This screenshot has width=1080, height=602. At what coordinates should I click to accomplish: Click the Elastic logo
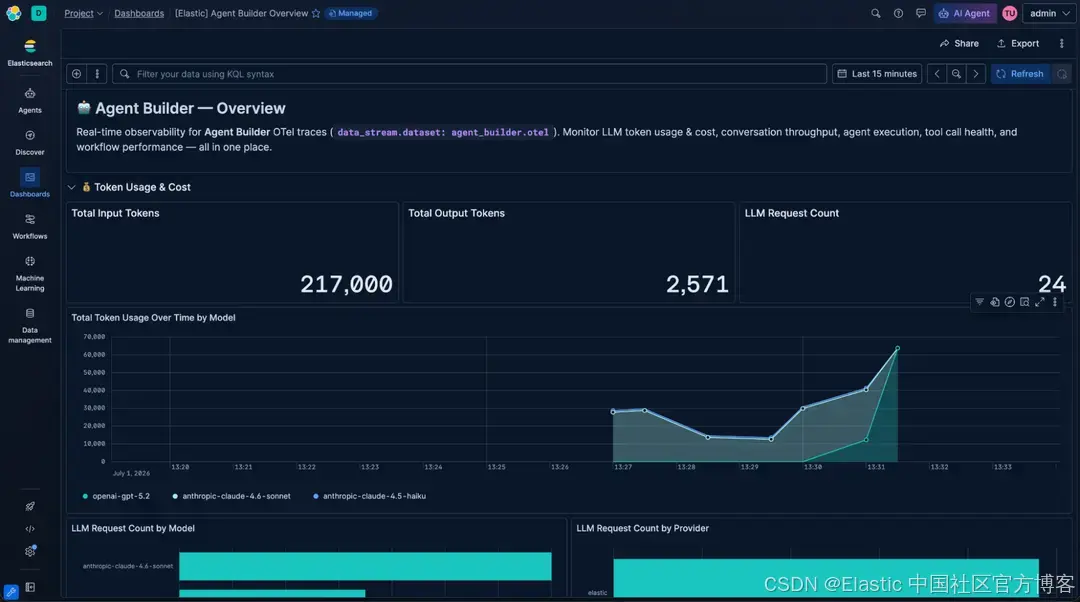click(13, 13)
